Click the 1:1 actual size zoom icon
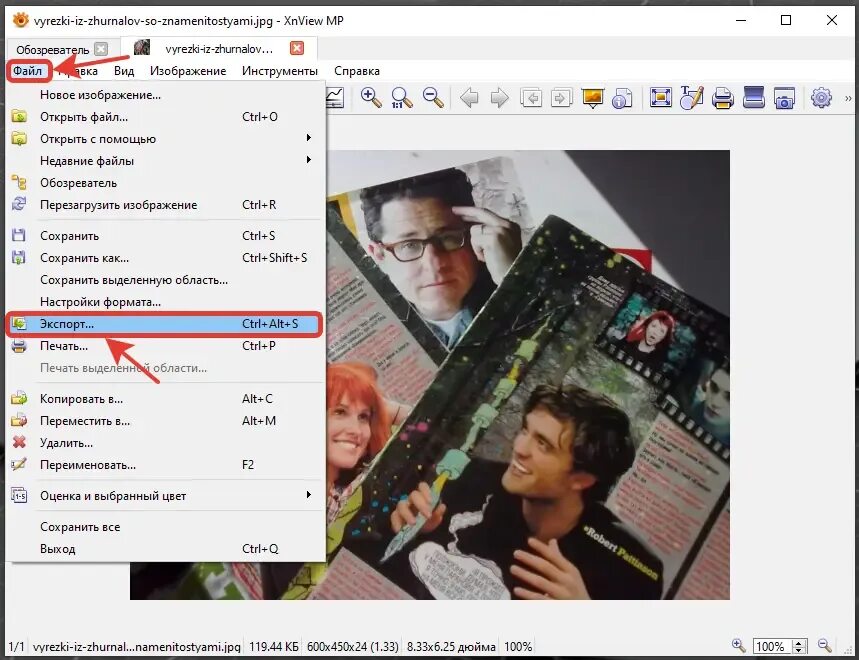Image resolution: width=859 pixels, height=660 pixels. pos(402,98)
